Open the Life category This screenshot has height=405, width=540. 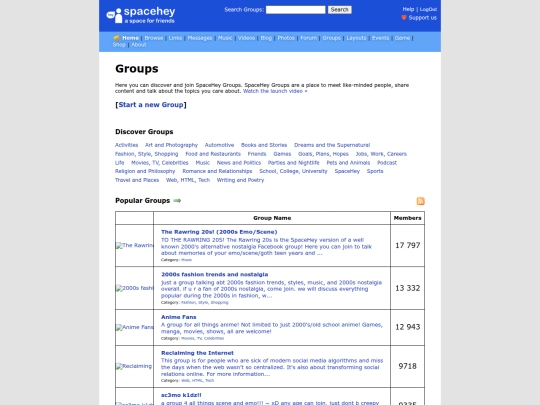coord(120,163)
